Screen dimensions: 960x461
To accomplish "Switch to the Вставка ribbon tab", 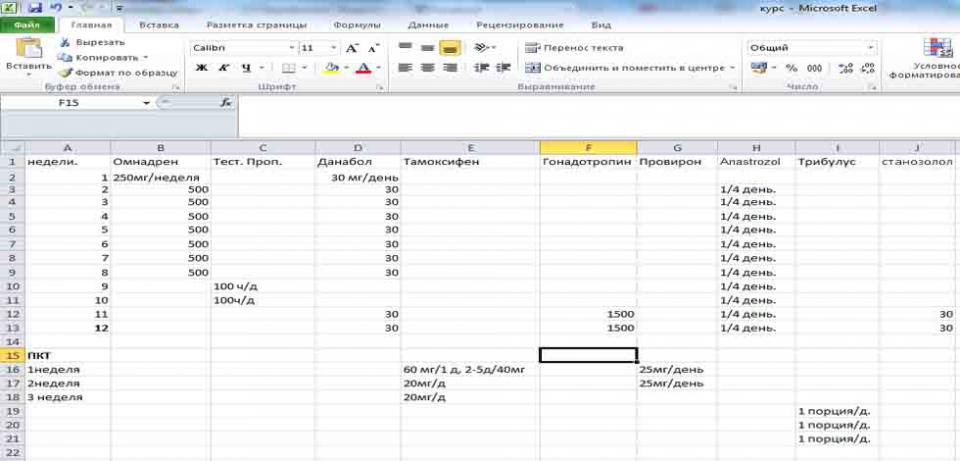I will pyautogui.click(x=160, y=24).
